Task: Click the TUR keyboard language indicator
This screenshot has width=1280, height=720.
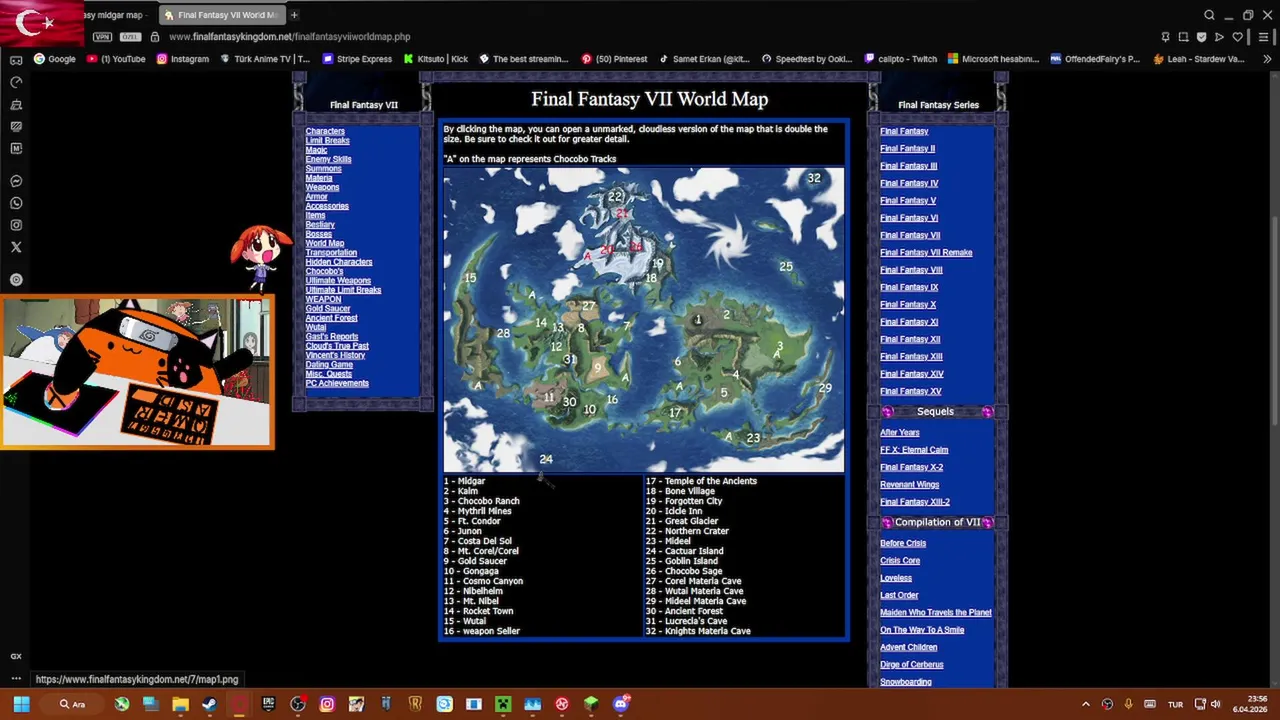Action: (x=1176, y=704)
